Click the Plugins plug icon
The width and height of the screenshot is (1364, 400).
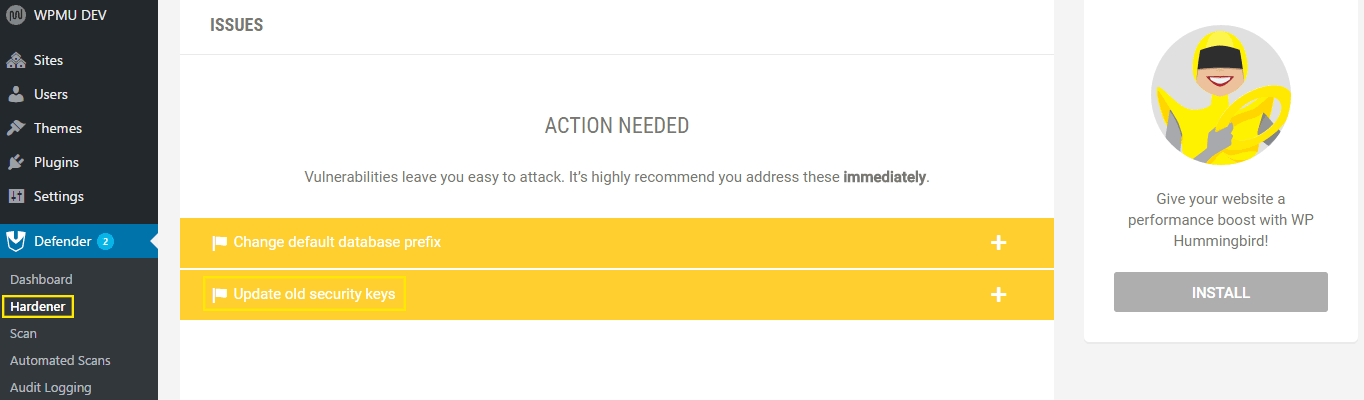click(16, 163)
